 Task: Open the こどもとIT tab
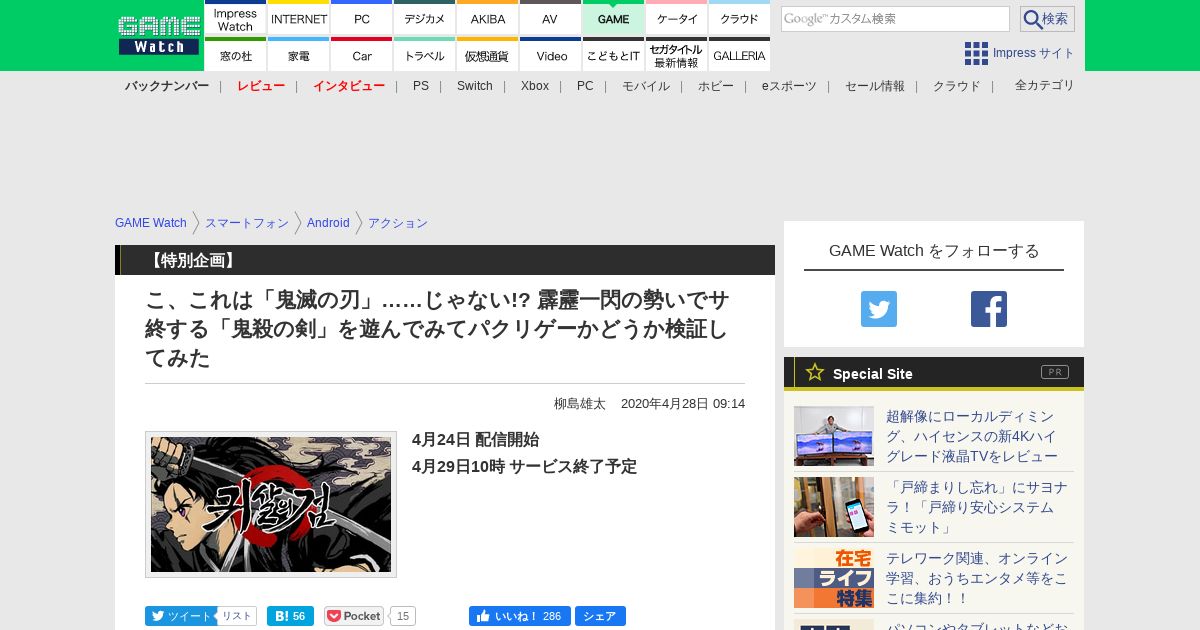[x=613, y=55]
